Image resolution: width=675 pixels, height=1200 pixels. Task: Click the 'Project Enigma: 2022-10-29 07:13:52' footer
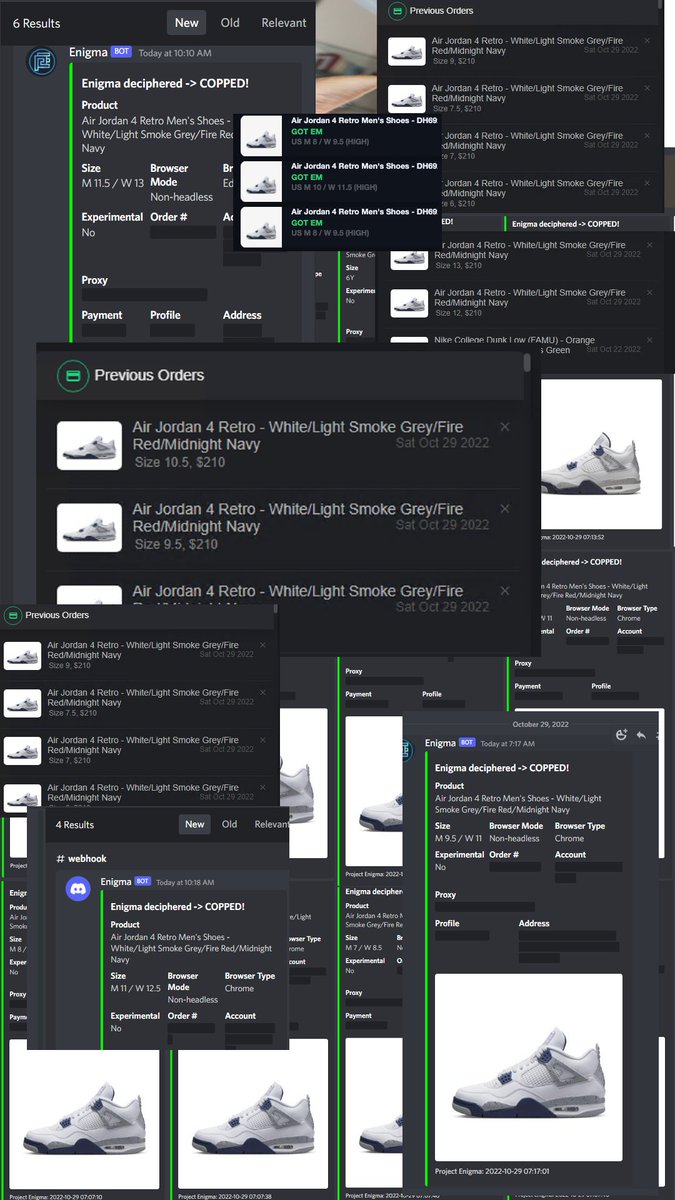pos(572,537)
